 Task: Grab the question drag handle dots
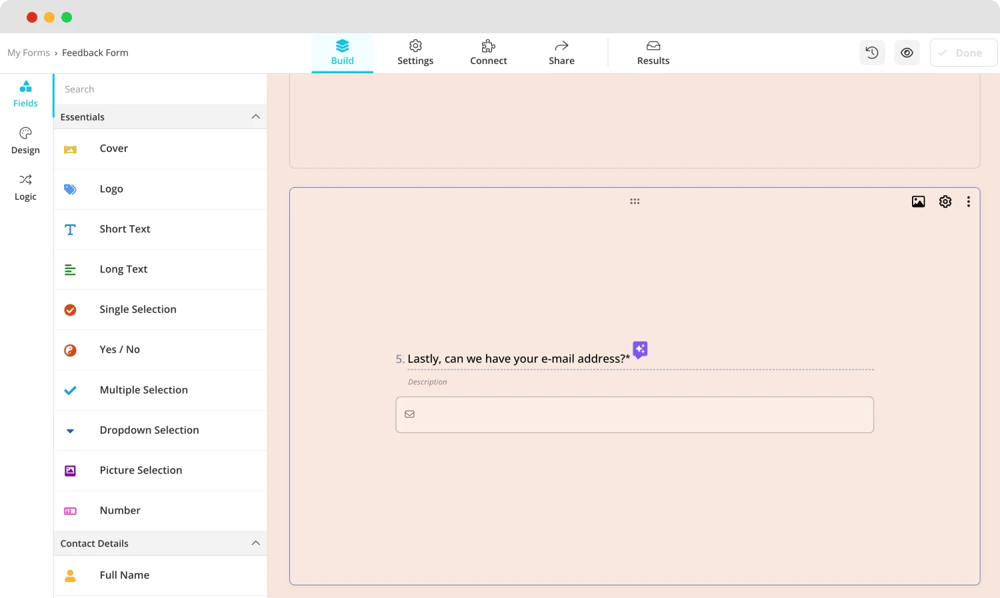(x=634, y=202)
